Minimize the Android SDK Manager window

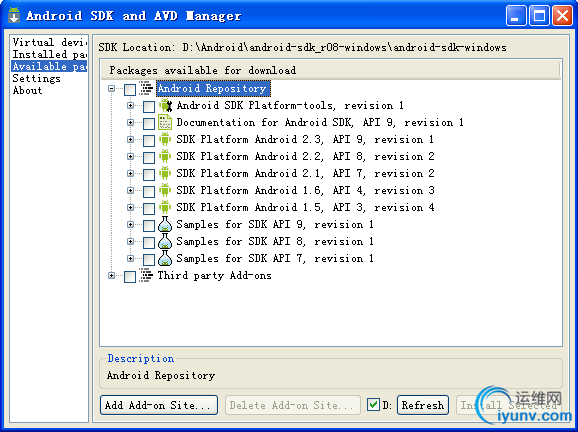tap(516, 16)
